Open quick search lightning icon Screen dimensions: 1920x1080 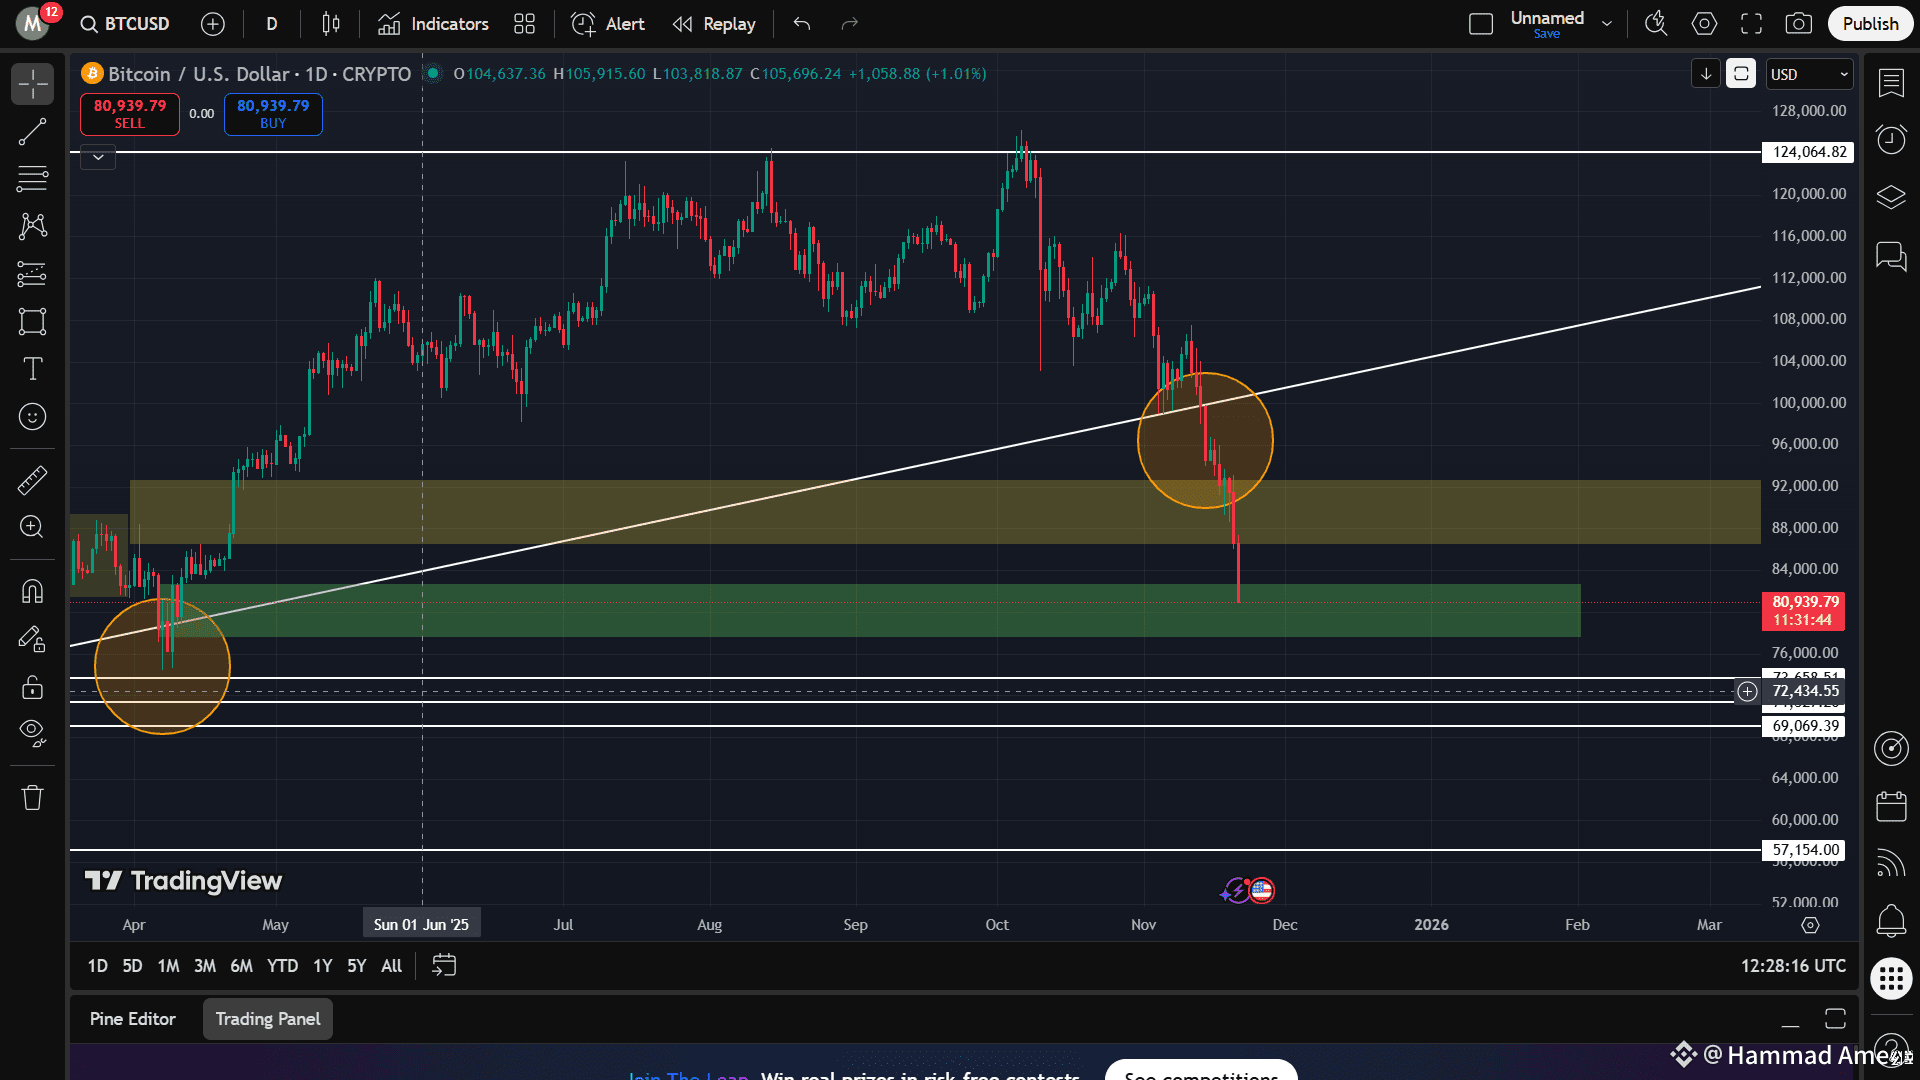click(x=1656, y=24)
